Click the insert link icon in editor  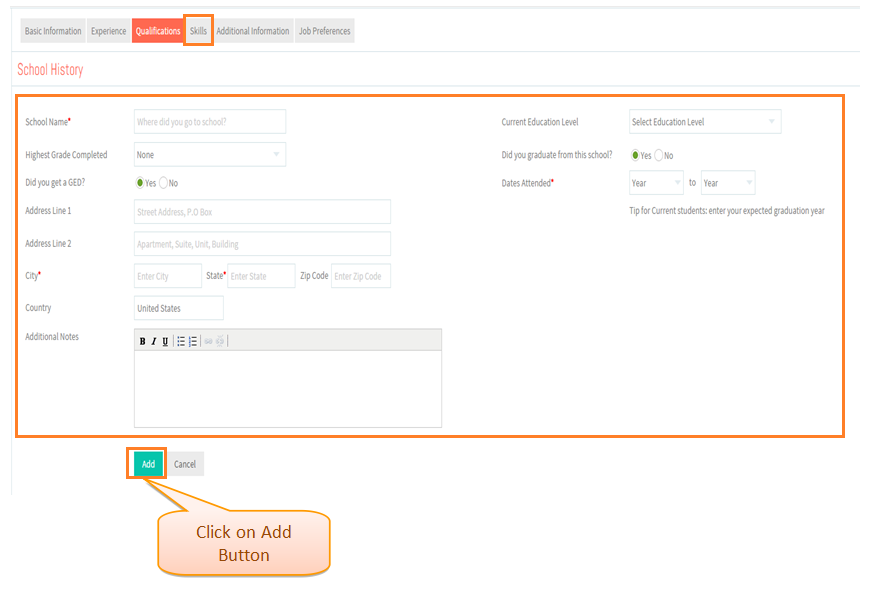pyautogui.click(x=208, y=341)
